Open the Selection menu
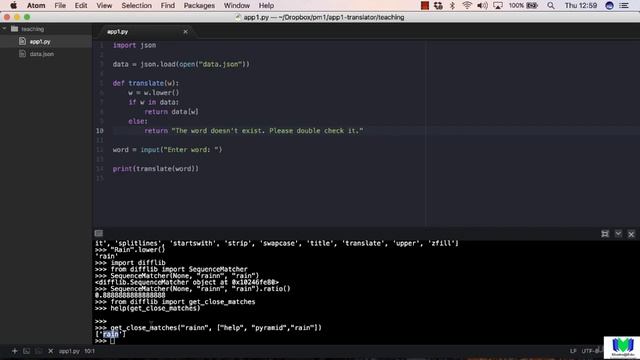 tap(136, 5)
